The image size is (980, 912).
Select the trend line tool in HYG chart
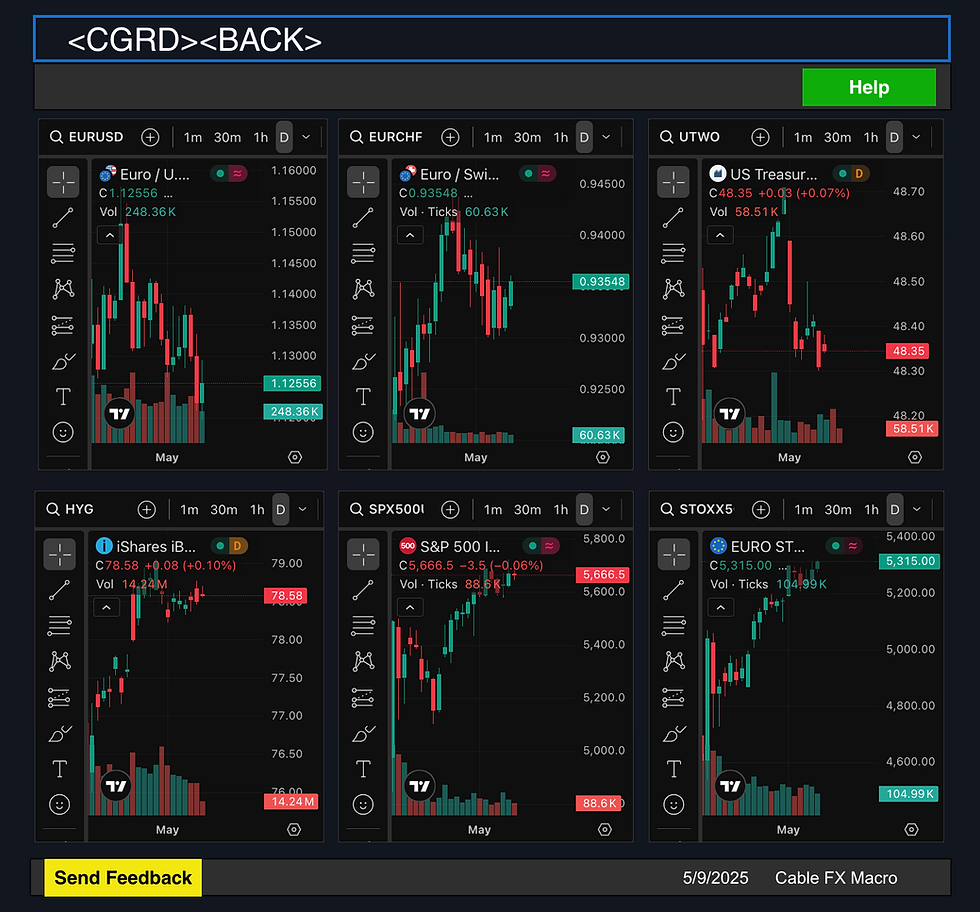(59, 590)
